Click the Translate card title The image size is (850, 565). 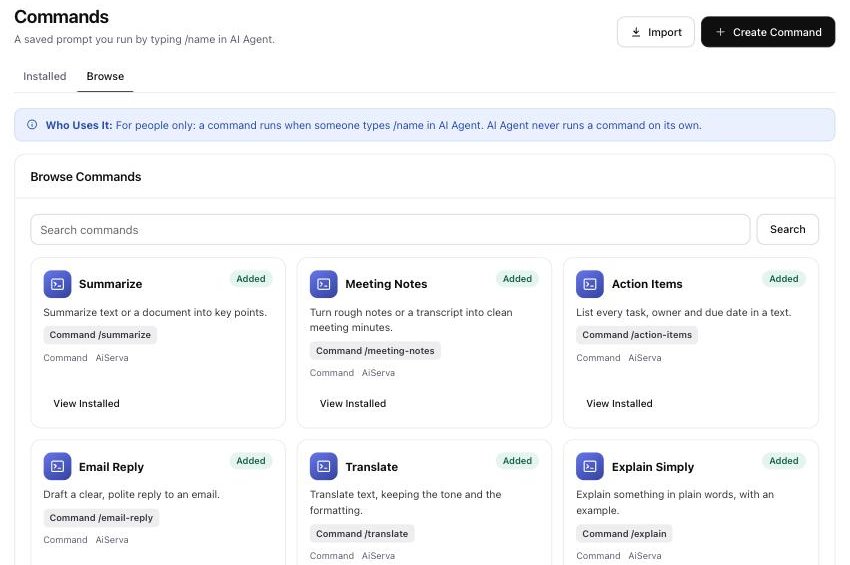[371, 467]
